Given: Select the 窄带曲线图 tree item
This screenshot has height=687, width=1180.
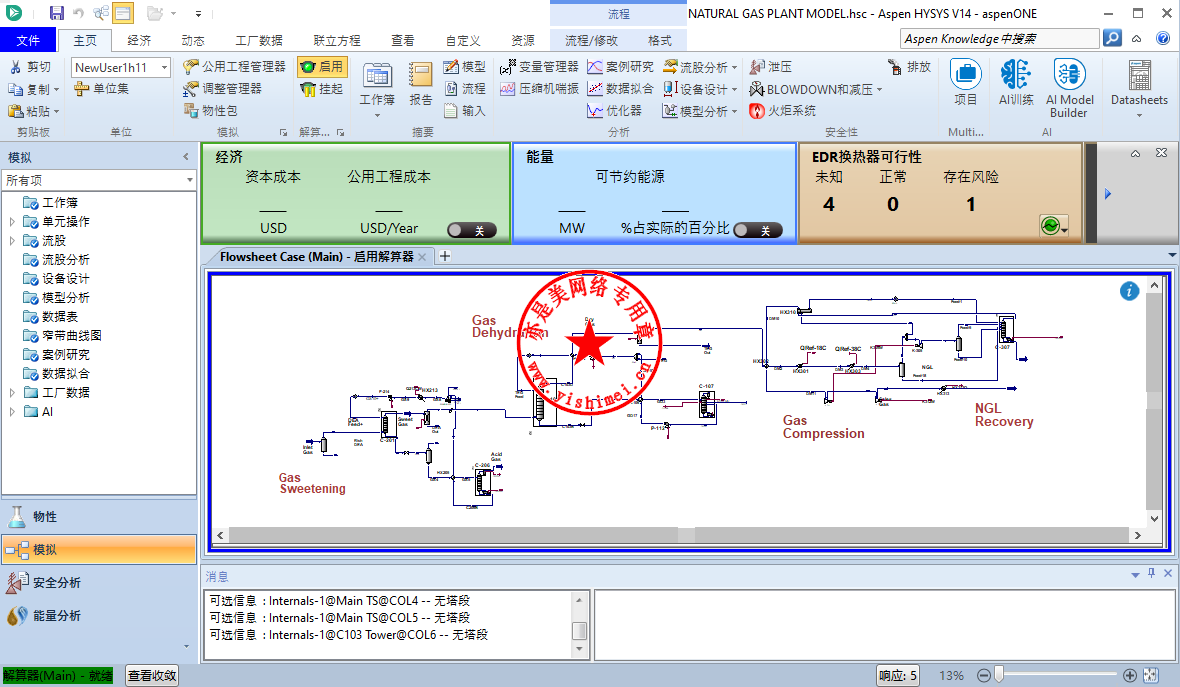Looking at the screenshot, I should (x=71, y=336).
